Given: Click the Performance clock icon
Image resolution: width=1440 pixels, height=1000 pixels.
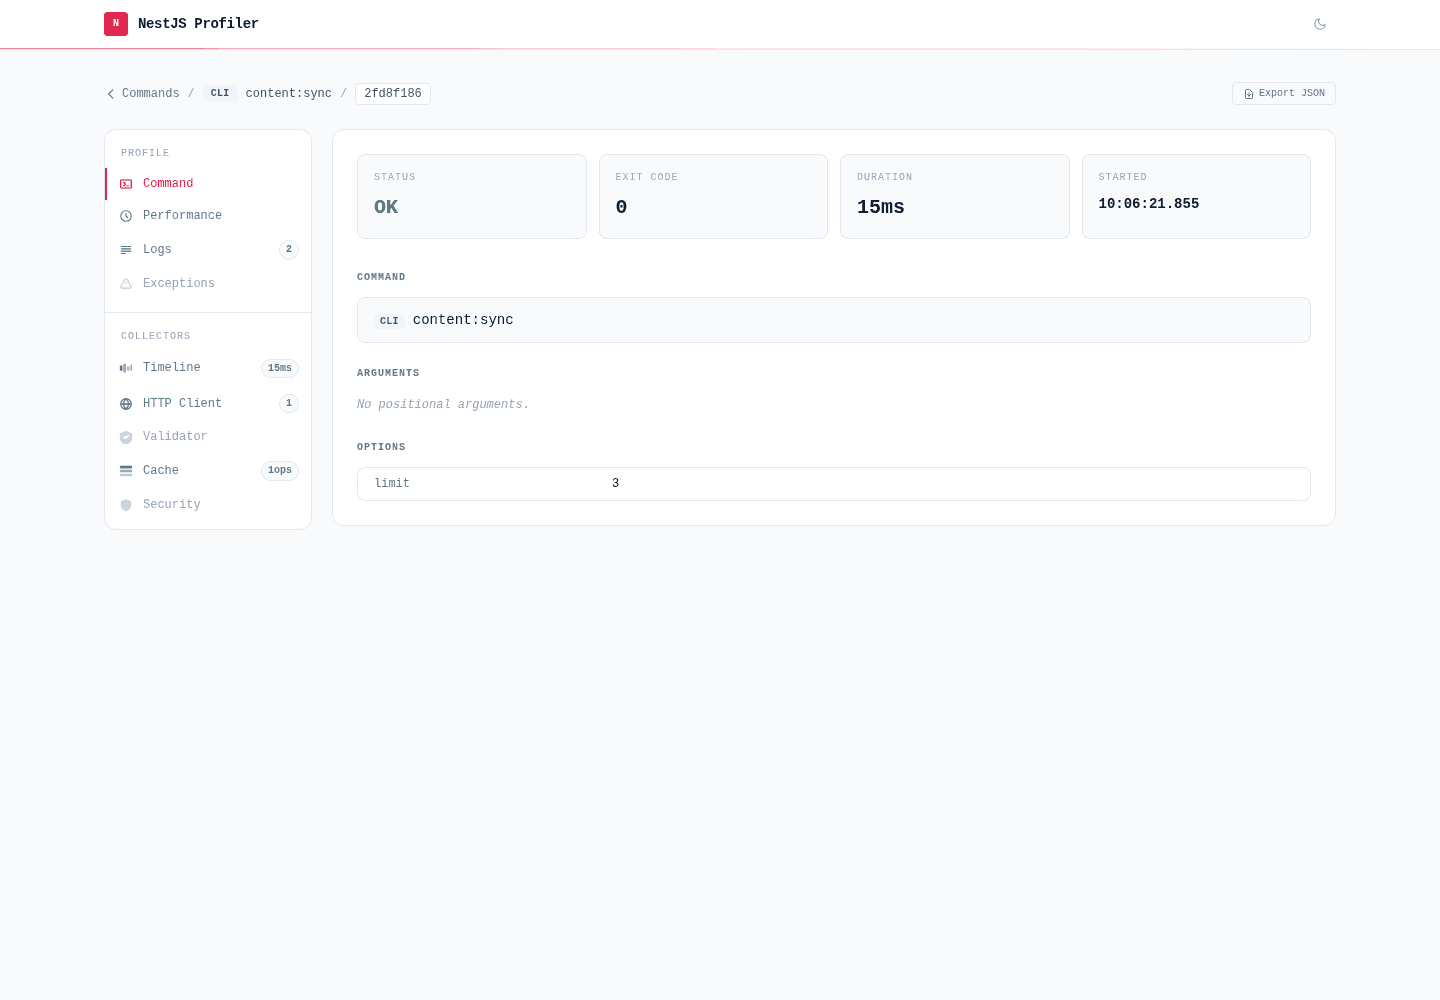Looking at the screenshot, I should [126, 216].
